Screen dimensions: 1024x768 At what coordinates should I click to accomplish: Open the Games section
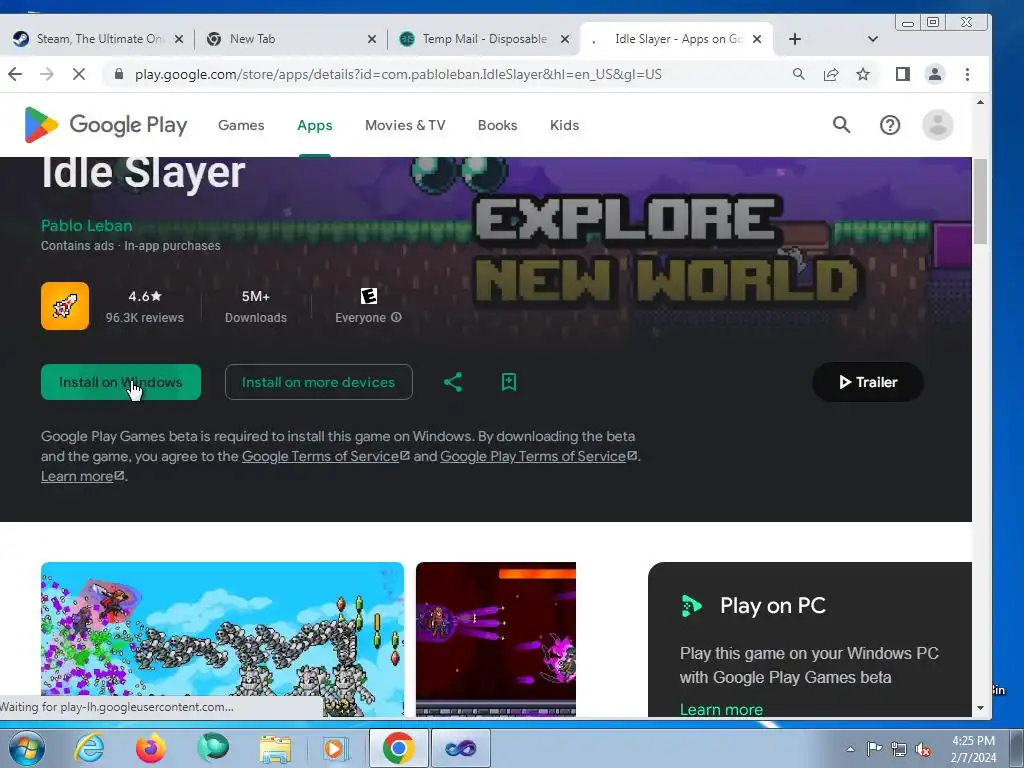tap(241, 125)
